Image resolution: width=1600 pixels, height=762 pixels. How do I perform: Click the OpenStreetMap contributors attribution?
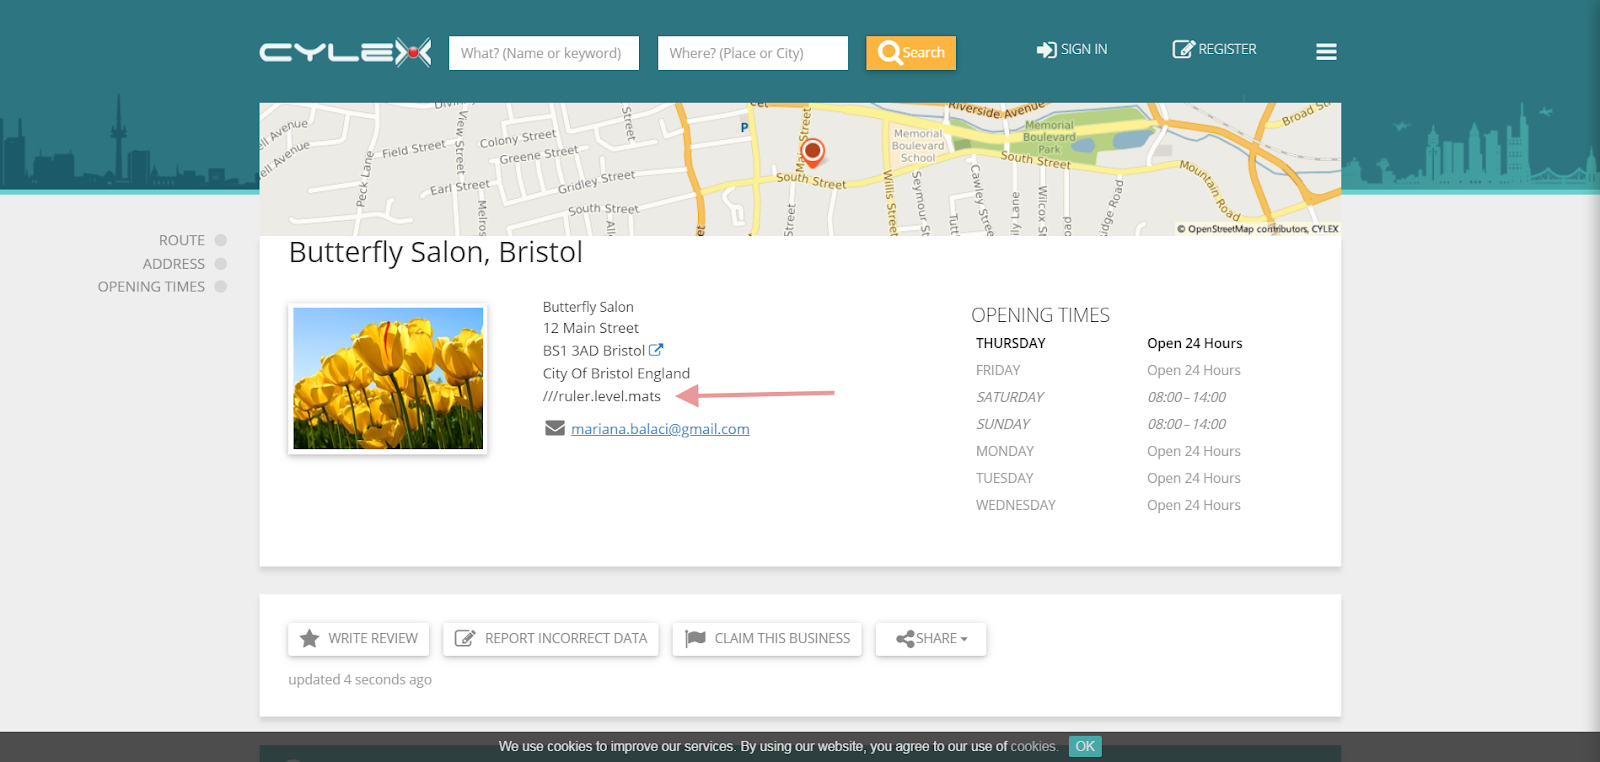pyautogui.click(x=1257, y=229)
